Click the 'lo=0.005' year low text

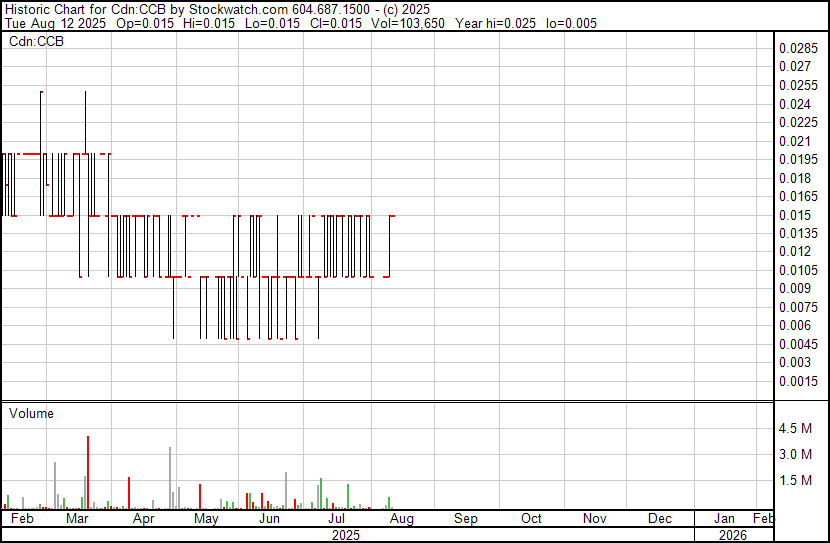click(572, 23)
